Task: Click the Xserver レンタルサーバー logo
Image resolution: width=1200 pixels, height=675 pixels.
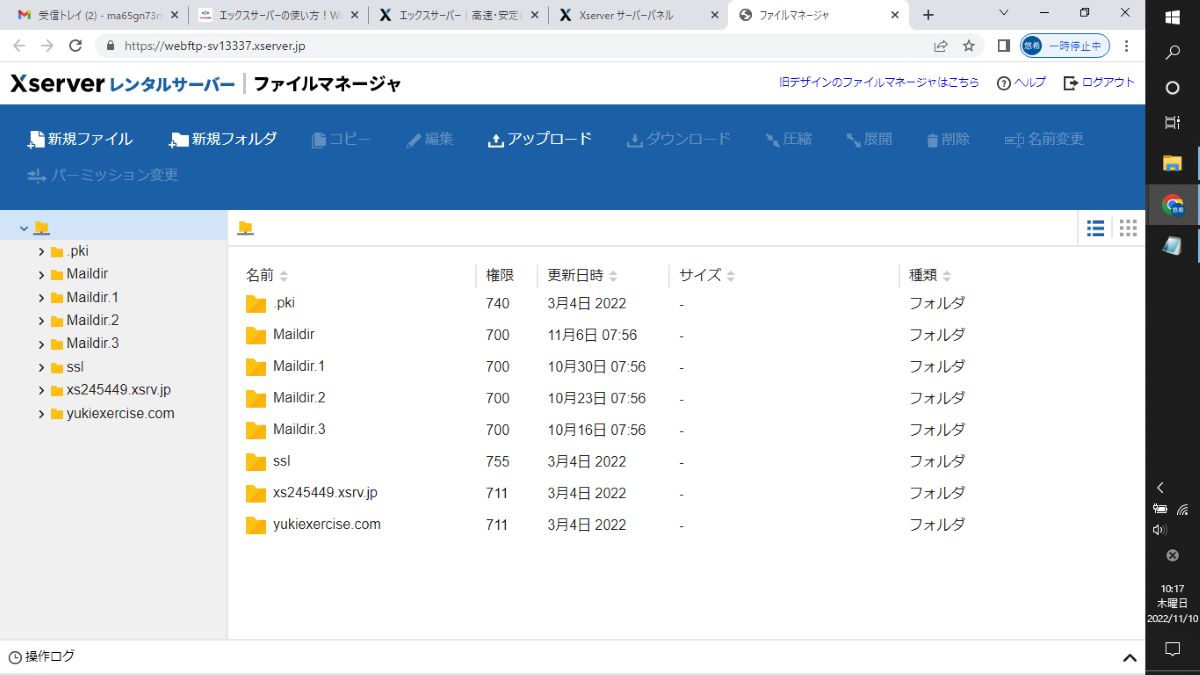Action: coord(122,84)
